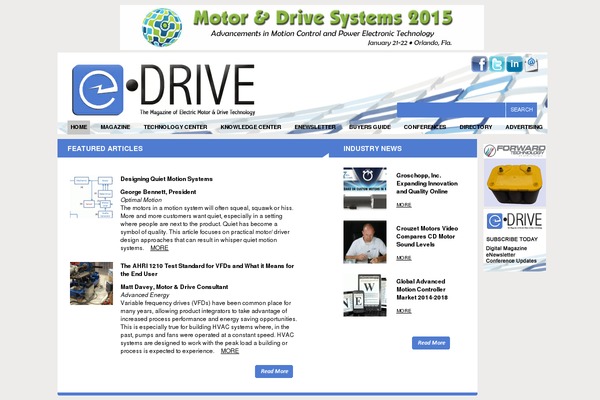The image size is (600, 400).
Task: Click SUBSCRIBE TODAY in sidebar
Action: (x=512, y=239)
